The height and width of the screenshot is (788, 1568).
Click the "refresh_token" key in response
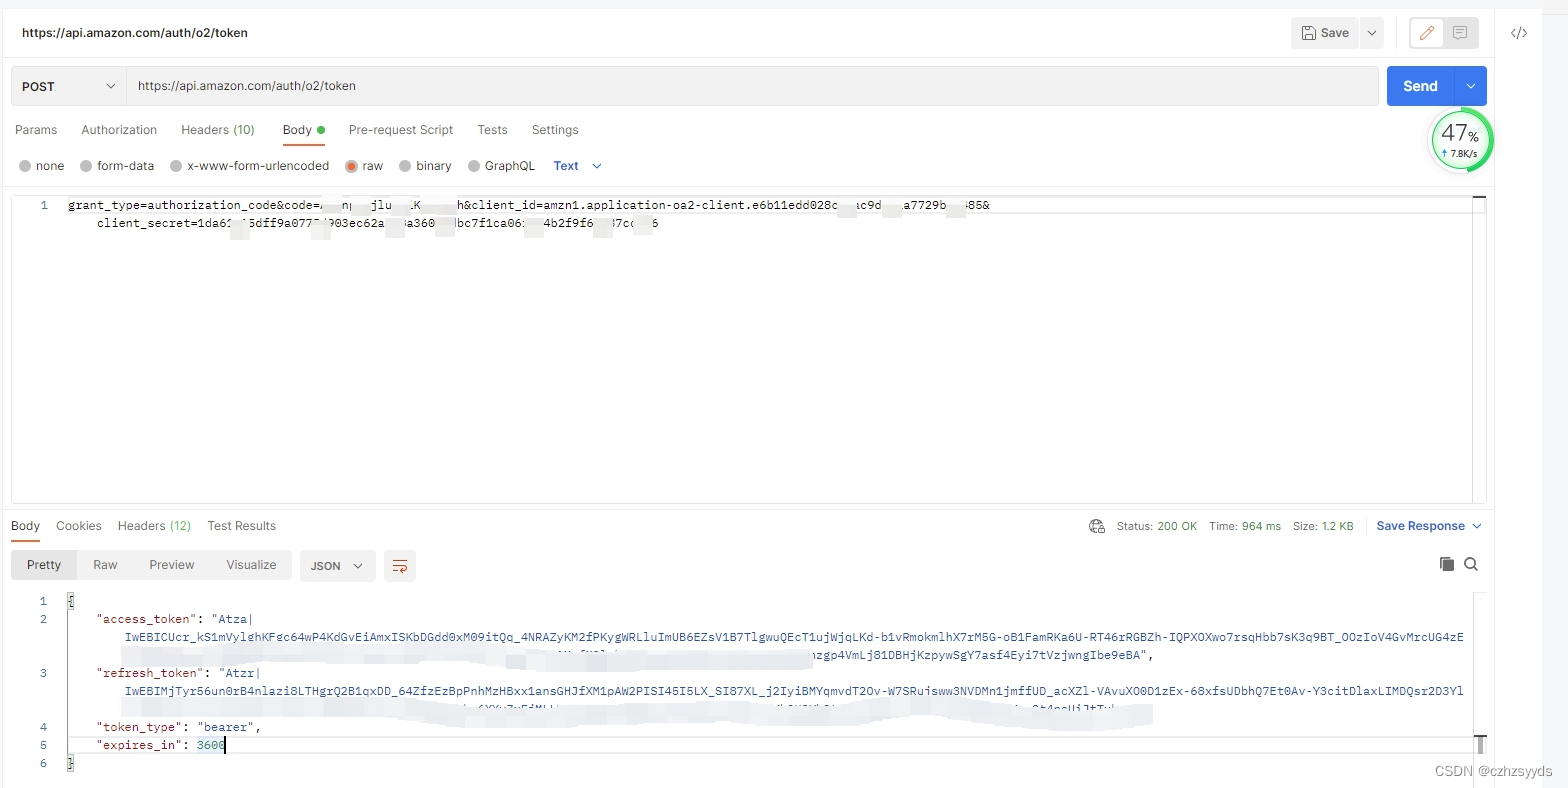tap(149, 673)
